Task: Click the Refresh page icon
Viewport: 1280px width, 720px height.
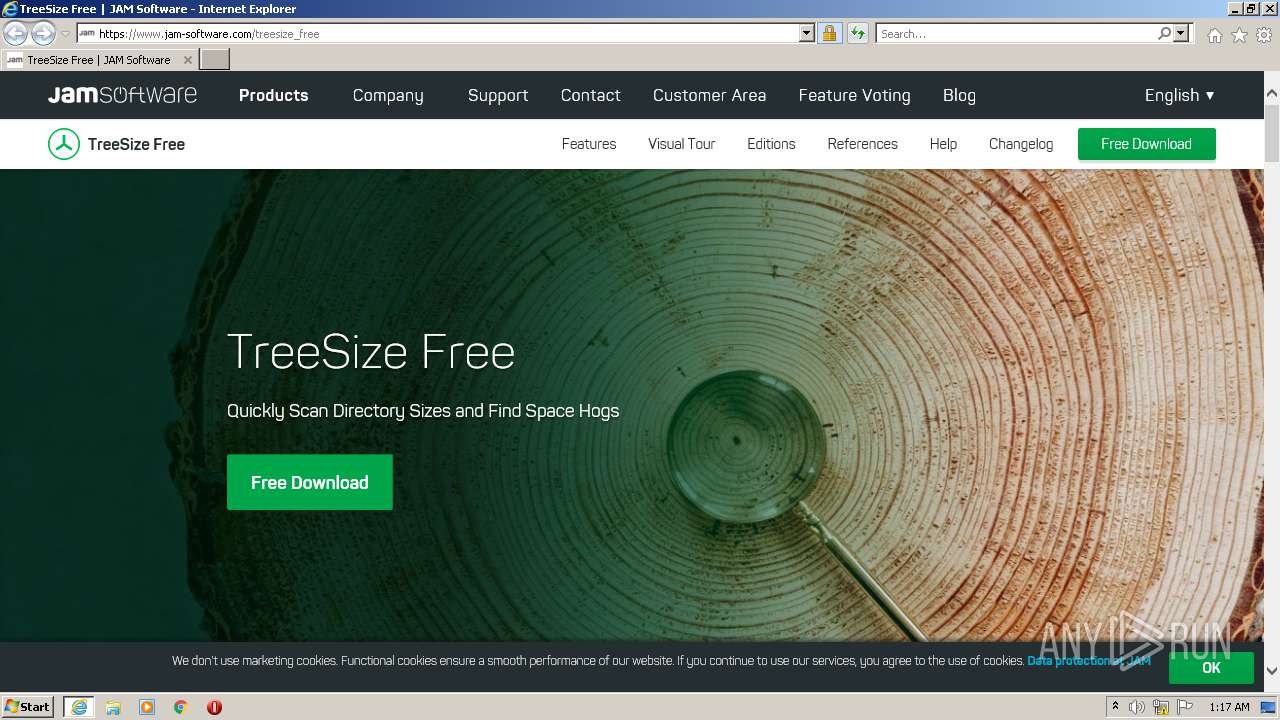Action: 857,34
